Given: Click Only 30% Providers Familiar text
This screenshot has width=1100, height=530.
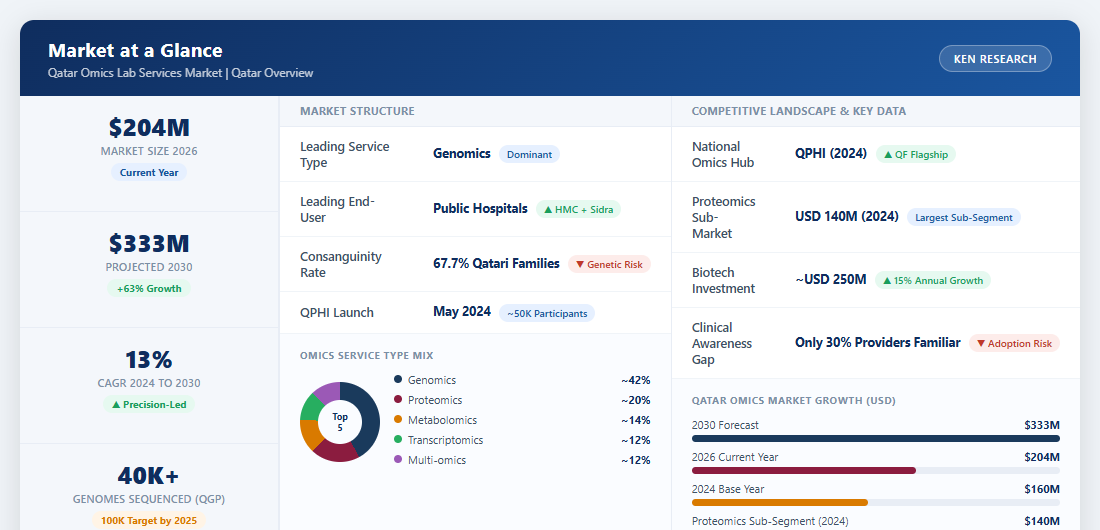Looking at the screenshot, I should (x=878, y=343).
